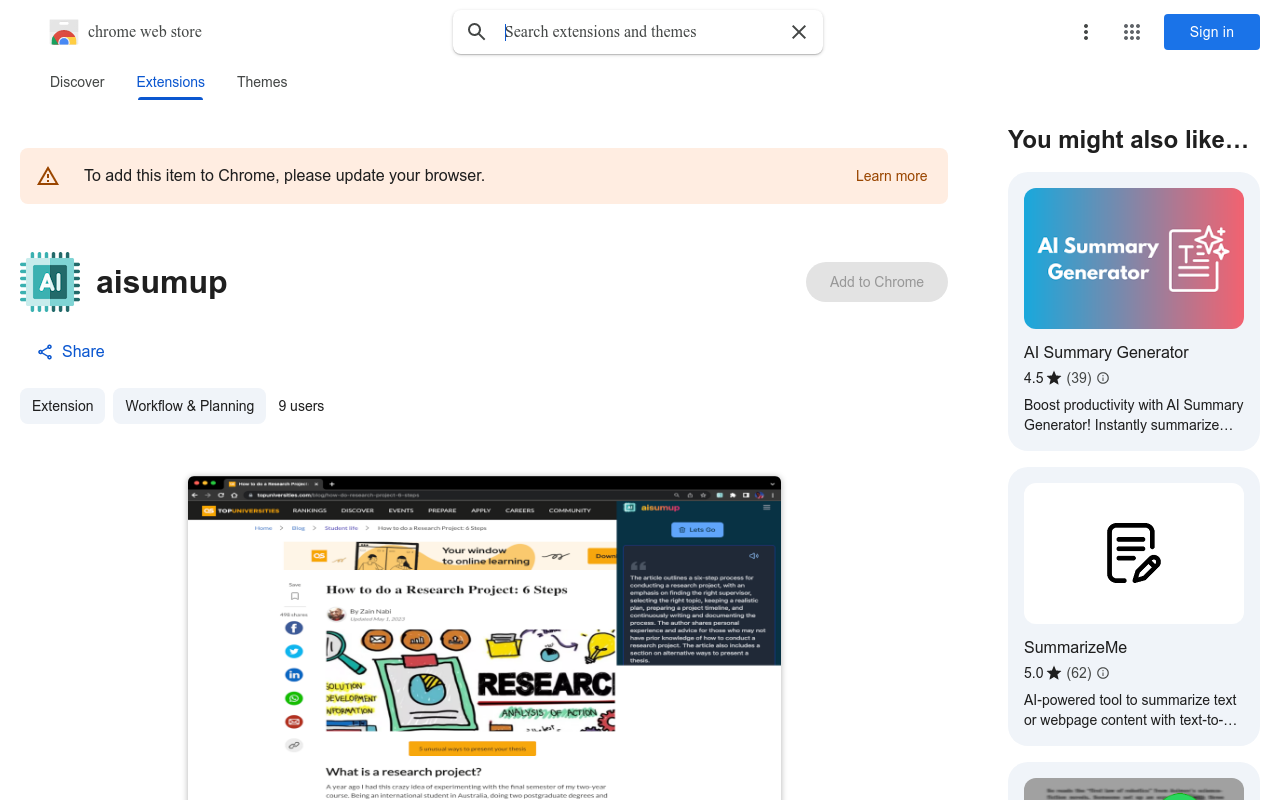Screen dimensions: 1280x800
Task: Open the Workflow & Planning category chip
Action: pos(189,406)
